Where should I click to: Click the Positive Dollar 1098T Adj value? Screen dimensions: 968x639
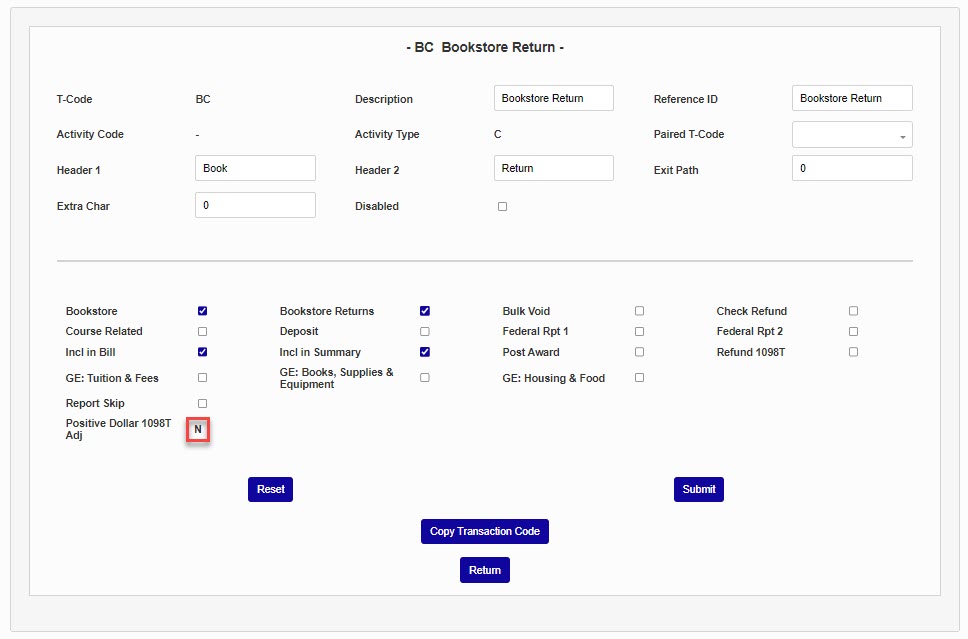point(198,430)
